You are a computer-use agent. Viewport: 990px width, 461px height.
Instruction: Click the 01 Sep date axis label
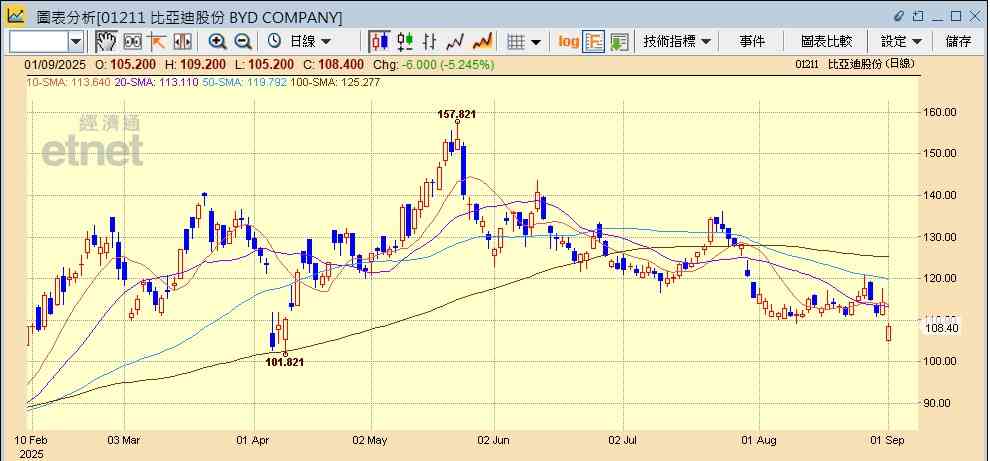click(x=889, y=440)
